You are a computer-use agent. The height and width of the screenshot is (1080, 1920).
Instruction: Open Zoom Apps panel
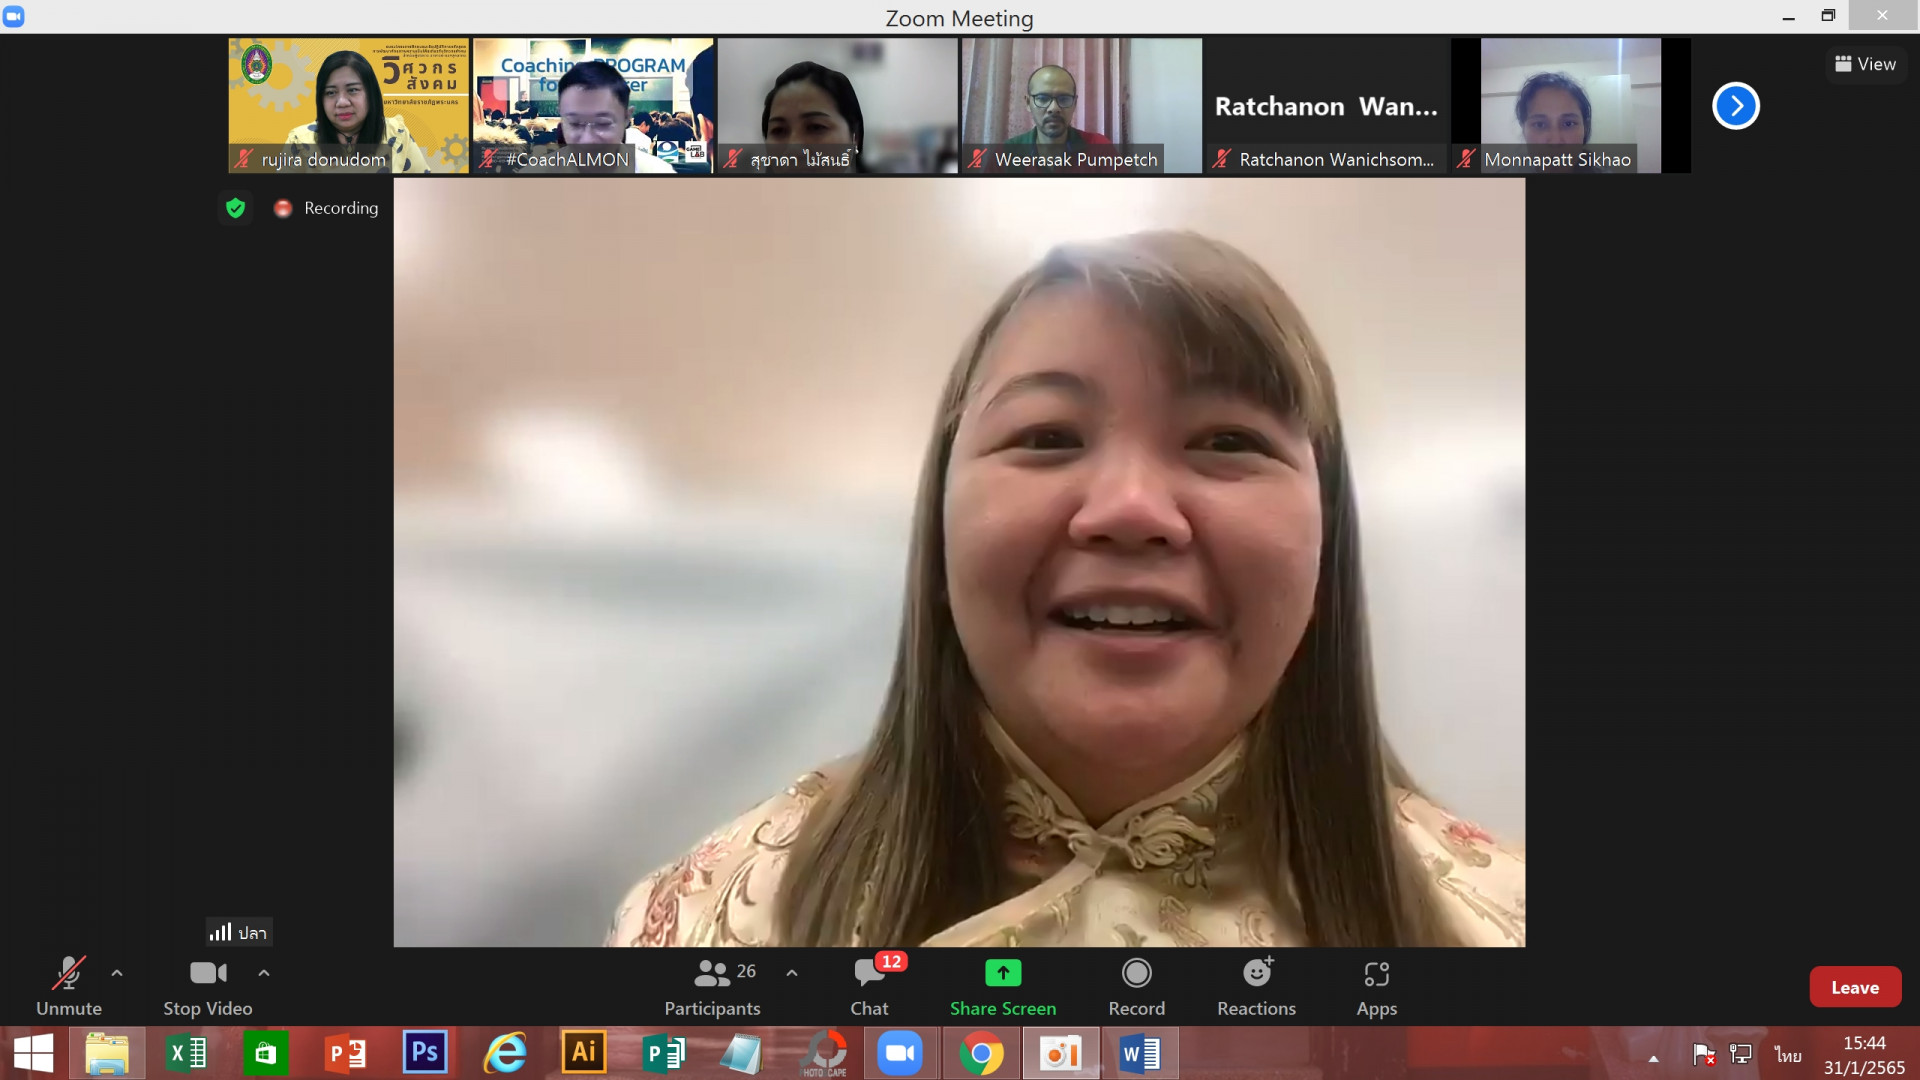(1377, 987)
